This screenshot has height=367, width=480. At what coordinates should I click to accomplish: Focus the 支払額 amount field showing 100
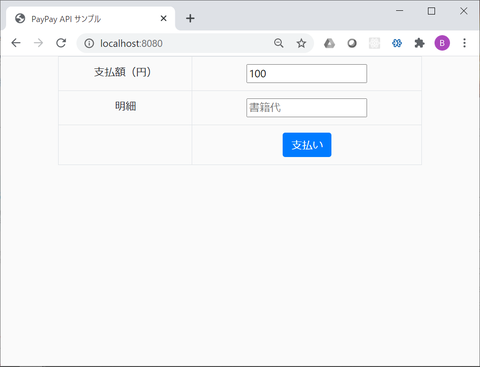pos(307,74)
